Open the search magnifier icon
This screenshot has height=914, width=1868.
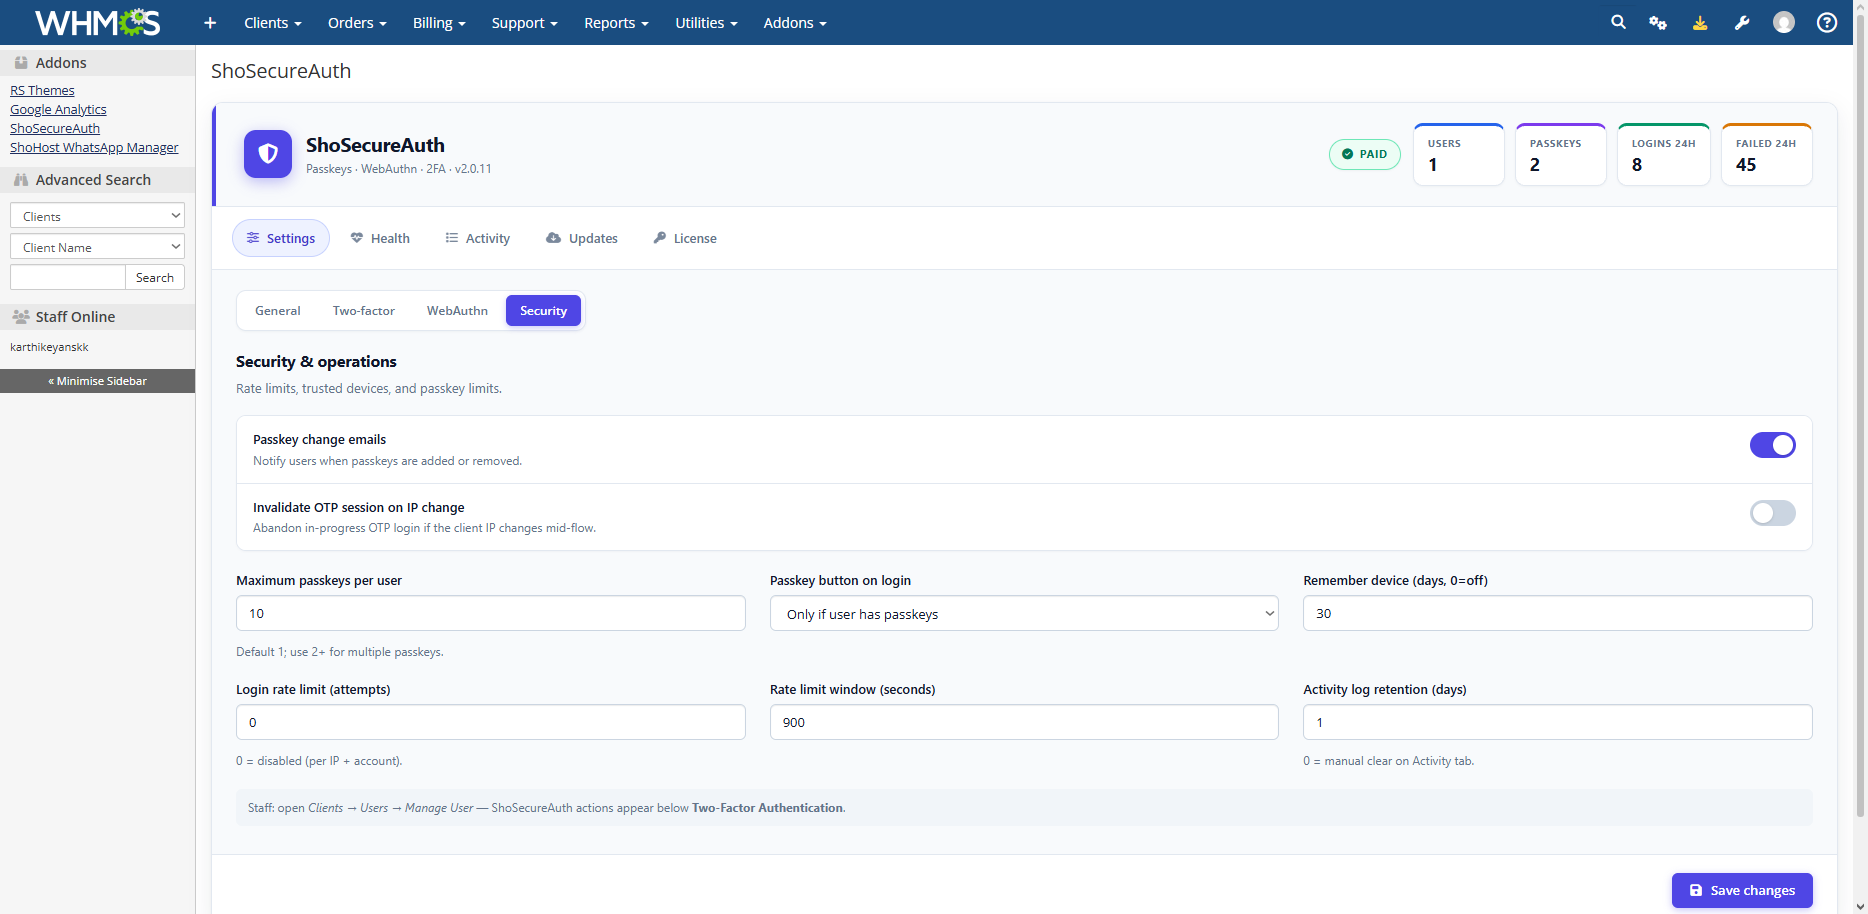click(x=1618, y=22)
